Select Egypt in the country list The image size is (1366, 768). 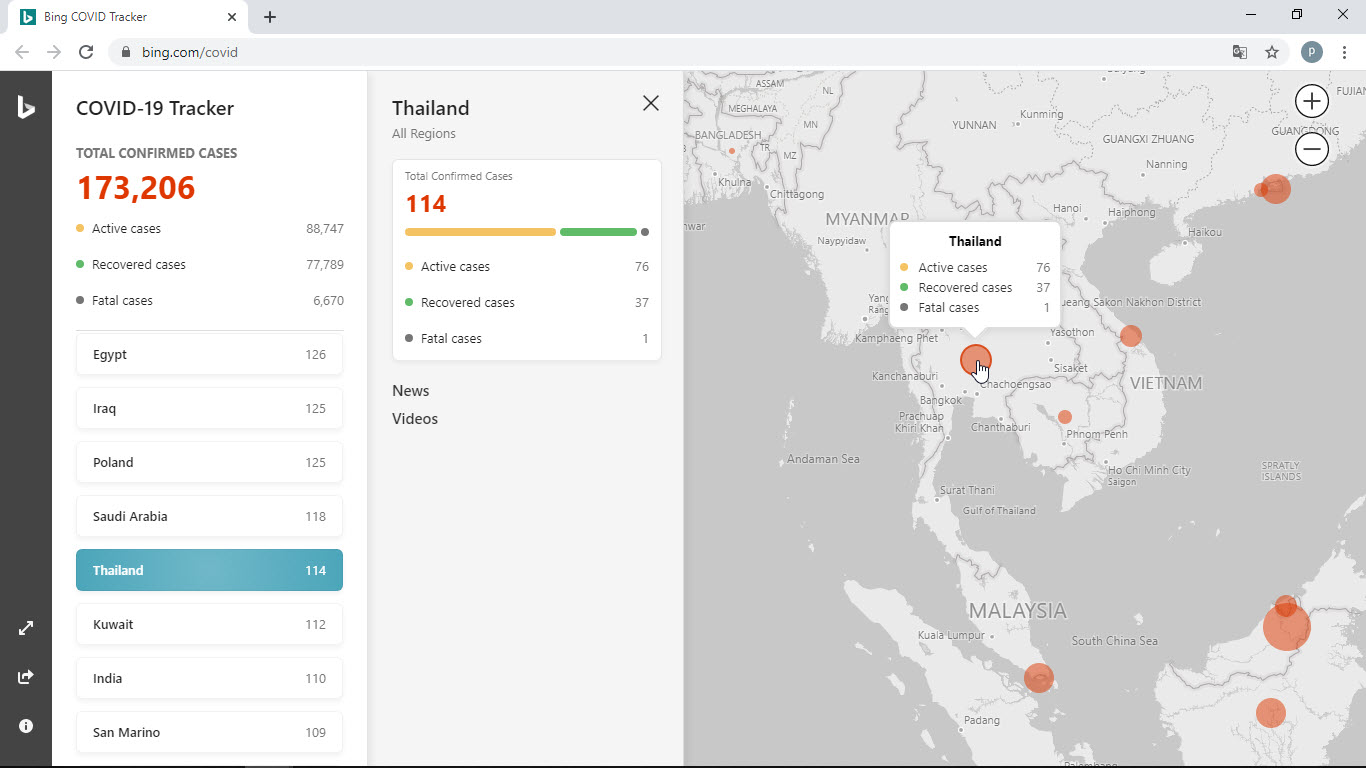coord(209,354)
